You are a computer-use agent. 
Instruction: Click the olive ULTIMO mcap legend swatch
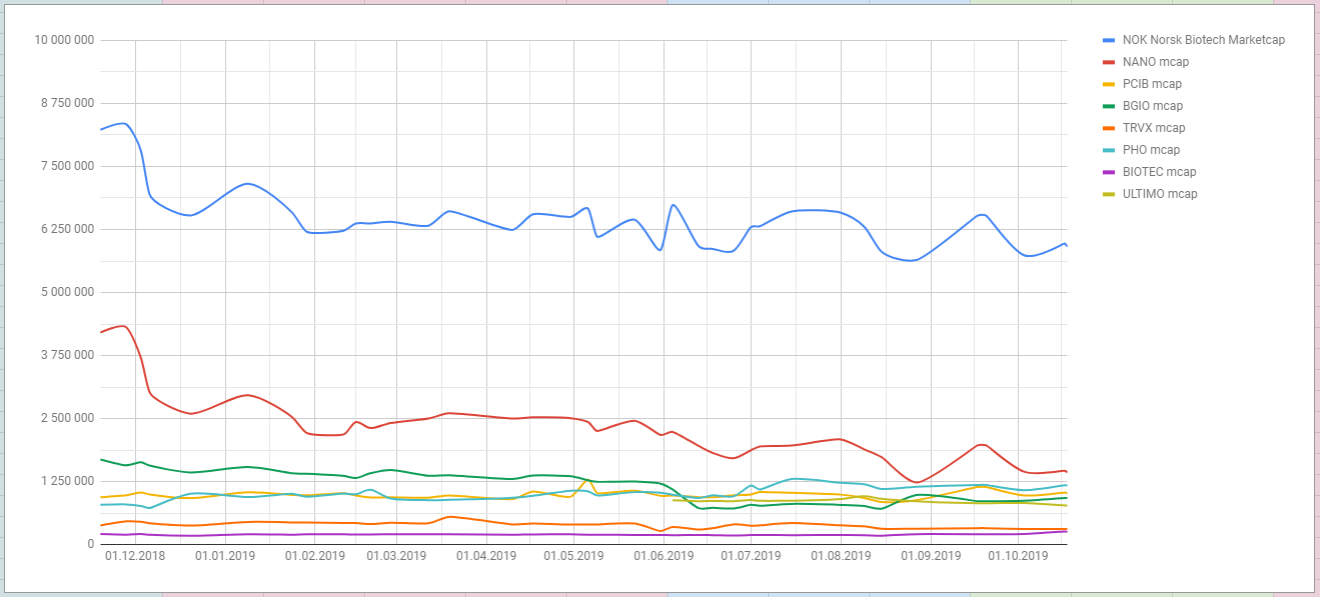[1108, 194]
